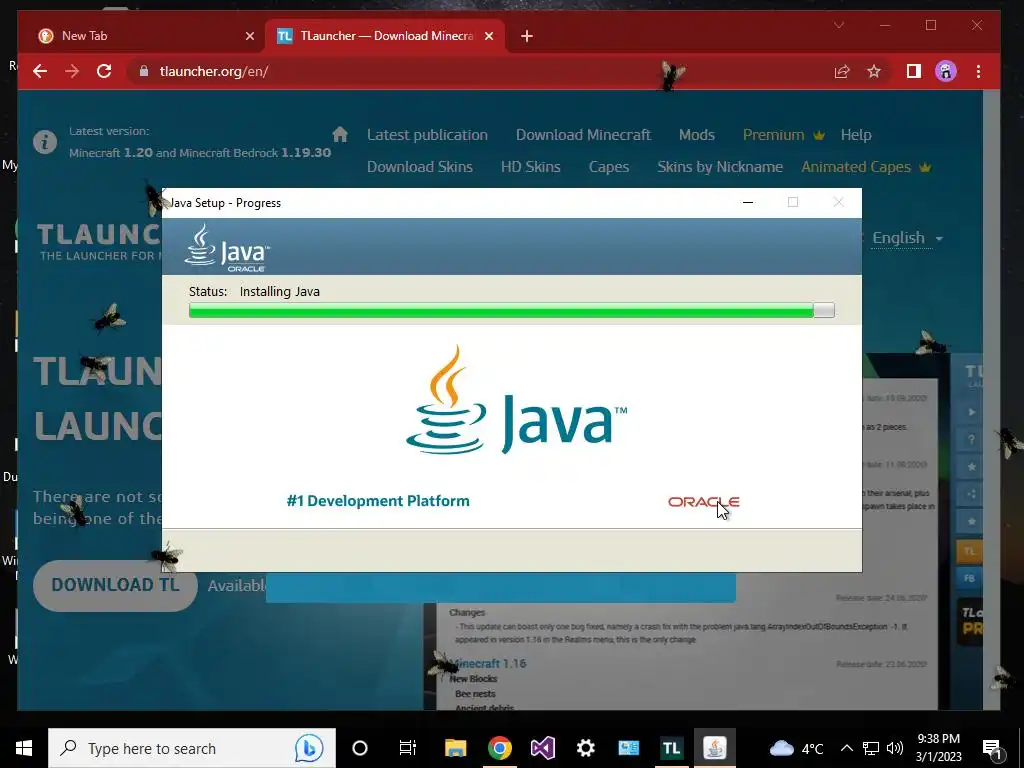Image resolution: width=1024 pixels, height=768 pixels.
Task: Expand the English language dropdown
Action: (x=907, y=238)
